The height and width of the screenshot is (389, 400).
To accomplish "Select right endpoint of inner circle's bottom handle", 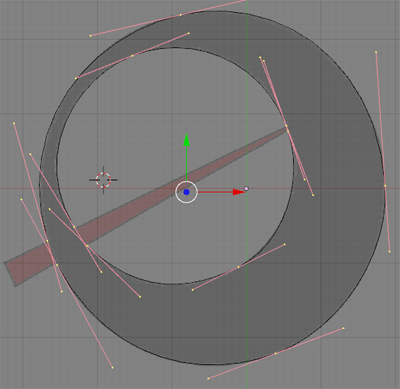I will tap(285, 244).
